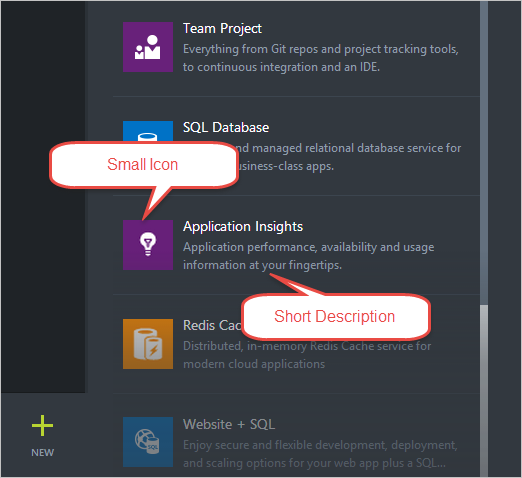522x478 pixels.
Task: Click 'and scaling options for your web app' line
Action: (x=314, y=463)
